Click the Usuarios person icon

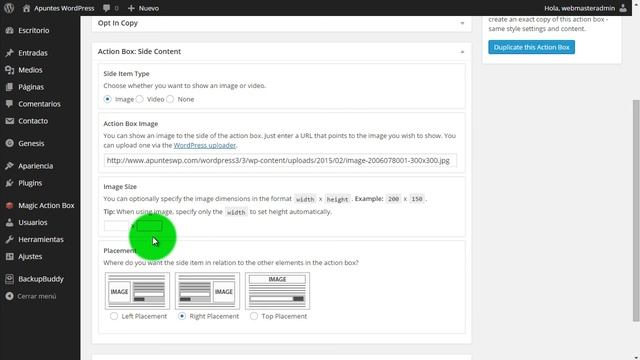tap(10, 222)
